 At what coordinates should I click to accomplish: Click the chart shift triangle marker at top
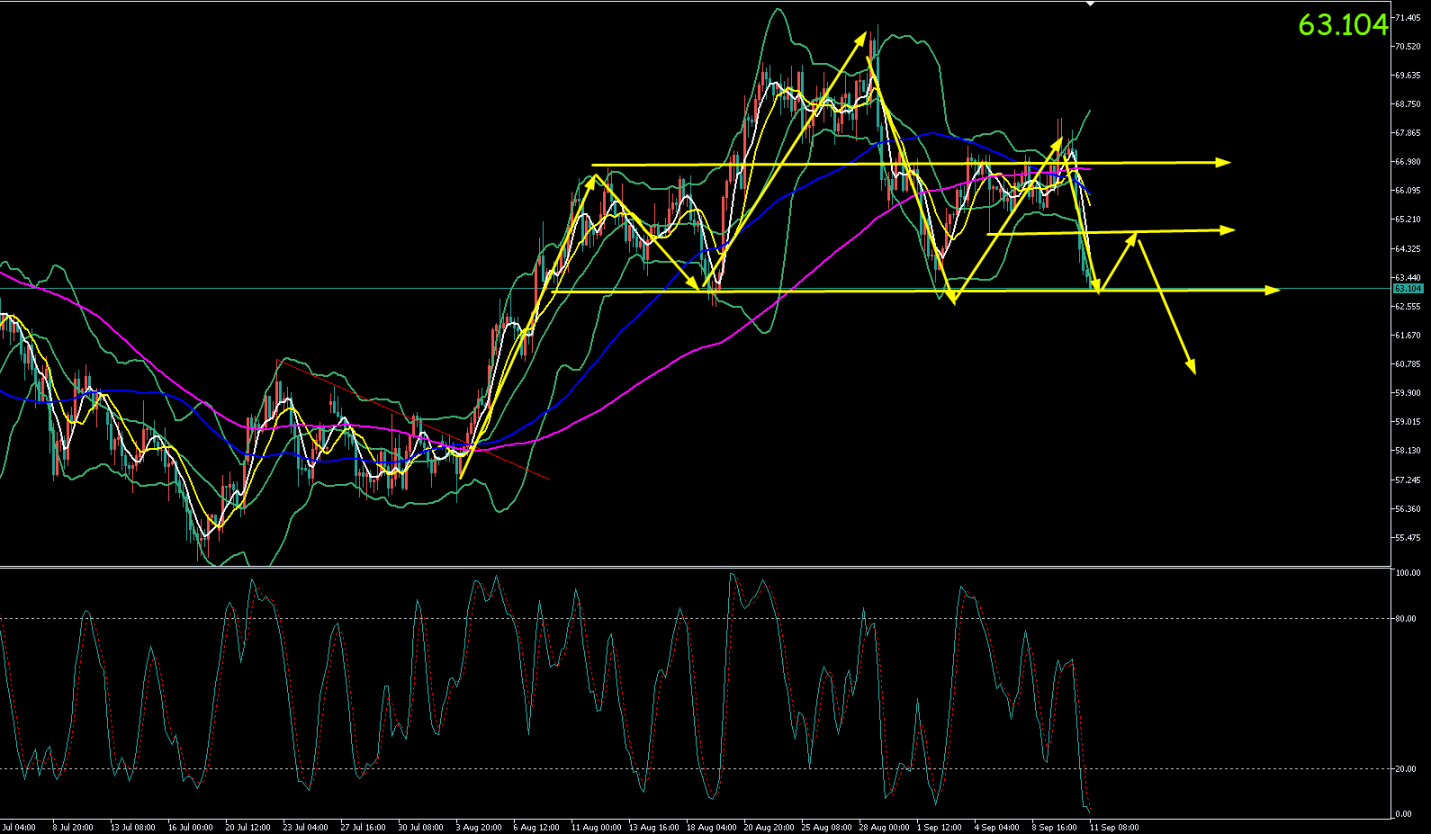coord(1091,4)
